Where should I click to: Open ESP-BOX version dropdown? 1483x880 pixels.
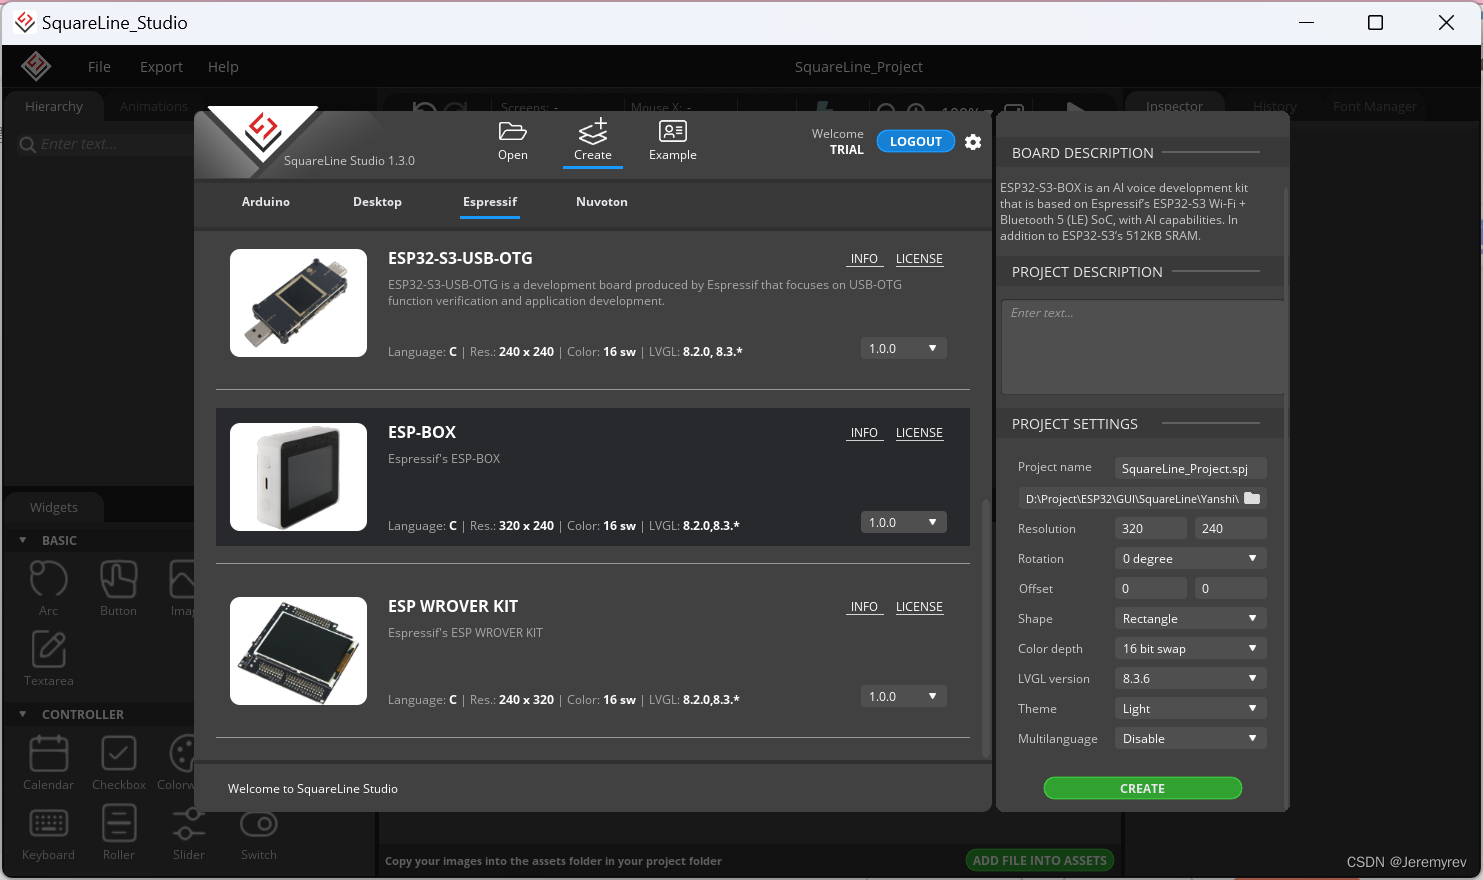[x=903, y=522]
